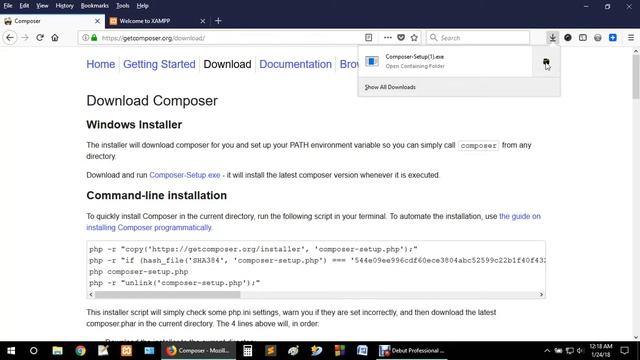640x360 pixels.
Task: Click the grey round extension icon next to sidebar button
Action: [598, 38]
